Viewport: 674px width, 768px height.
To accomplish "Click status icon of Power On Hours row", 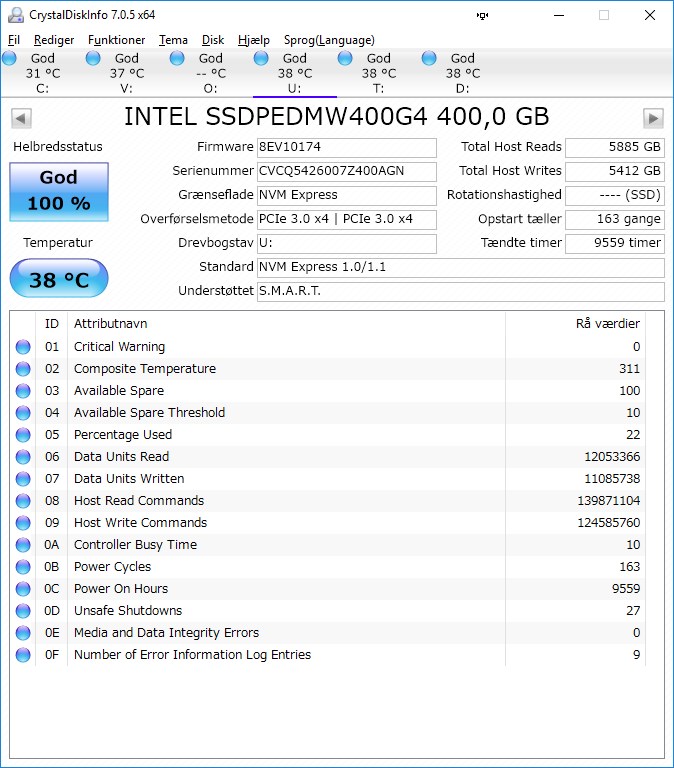I will [x=23, y=589].
